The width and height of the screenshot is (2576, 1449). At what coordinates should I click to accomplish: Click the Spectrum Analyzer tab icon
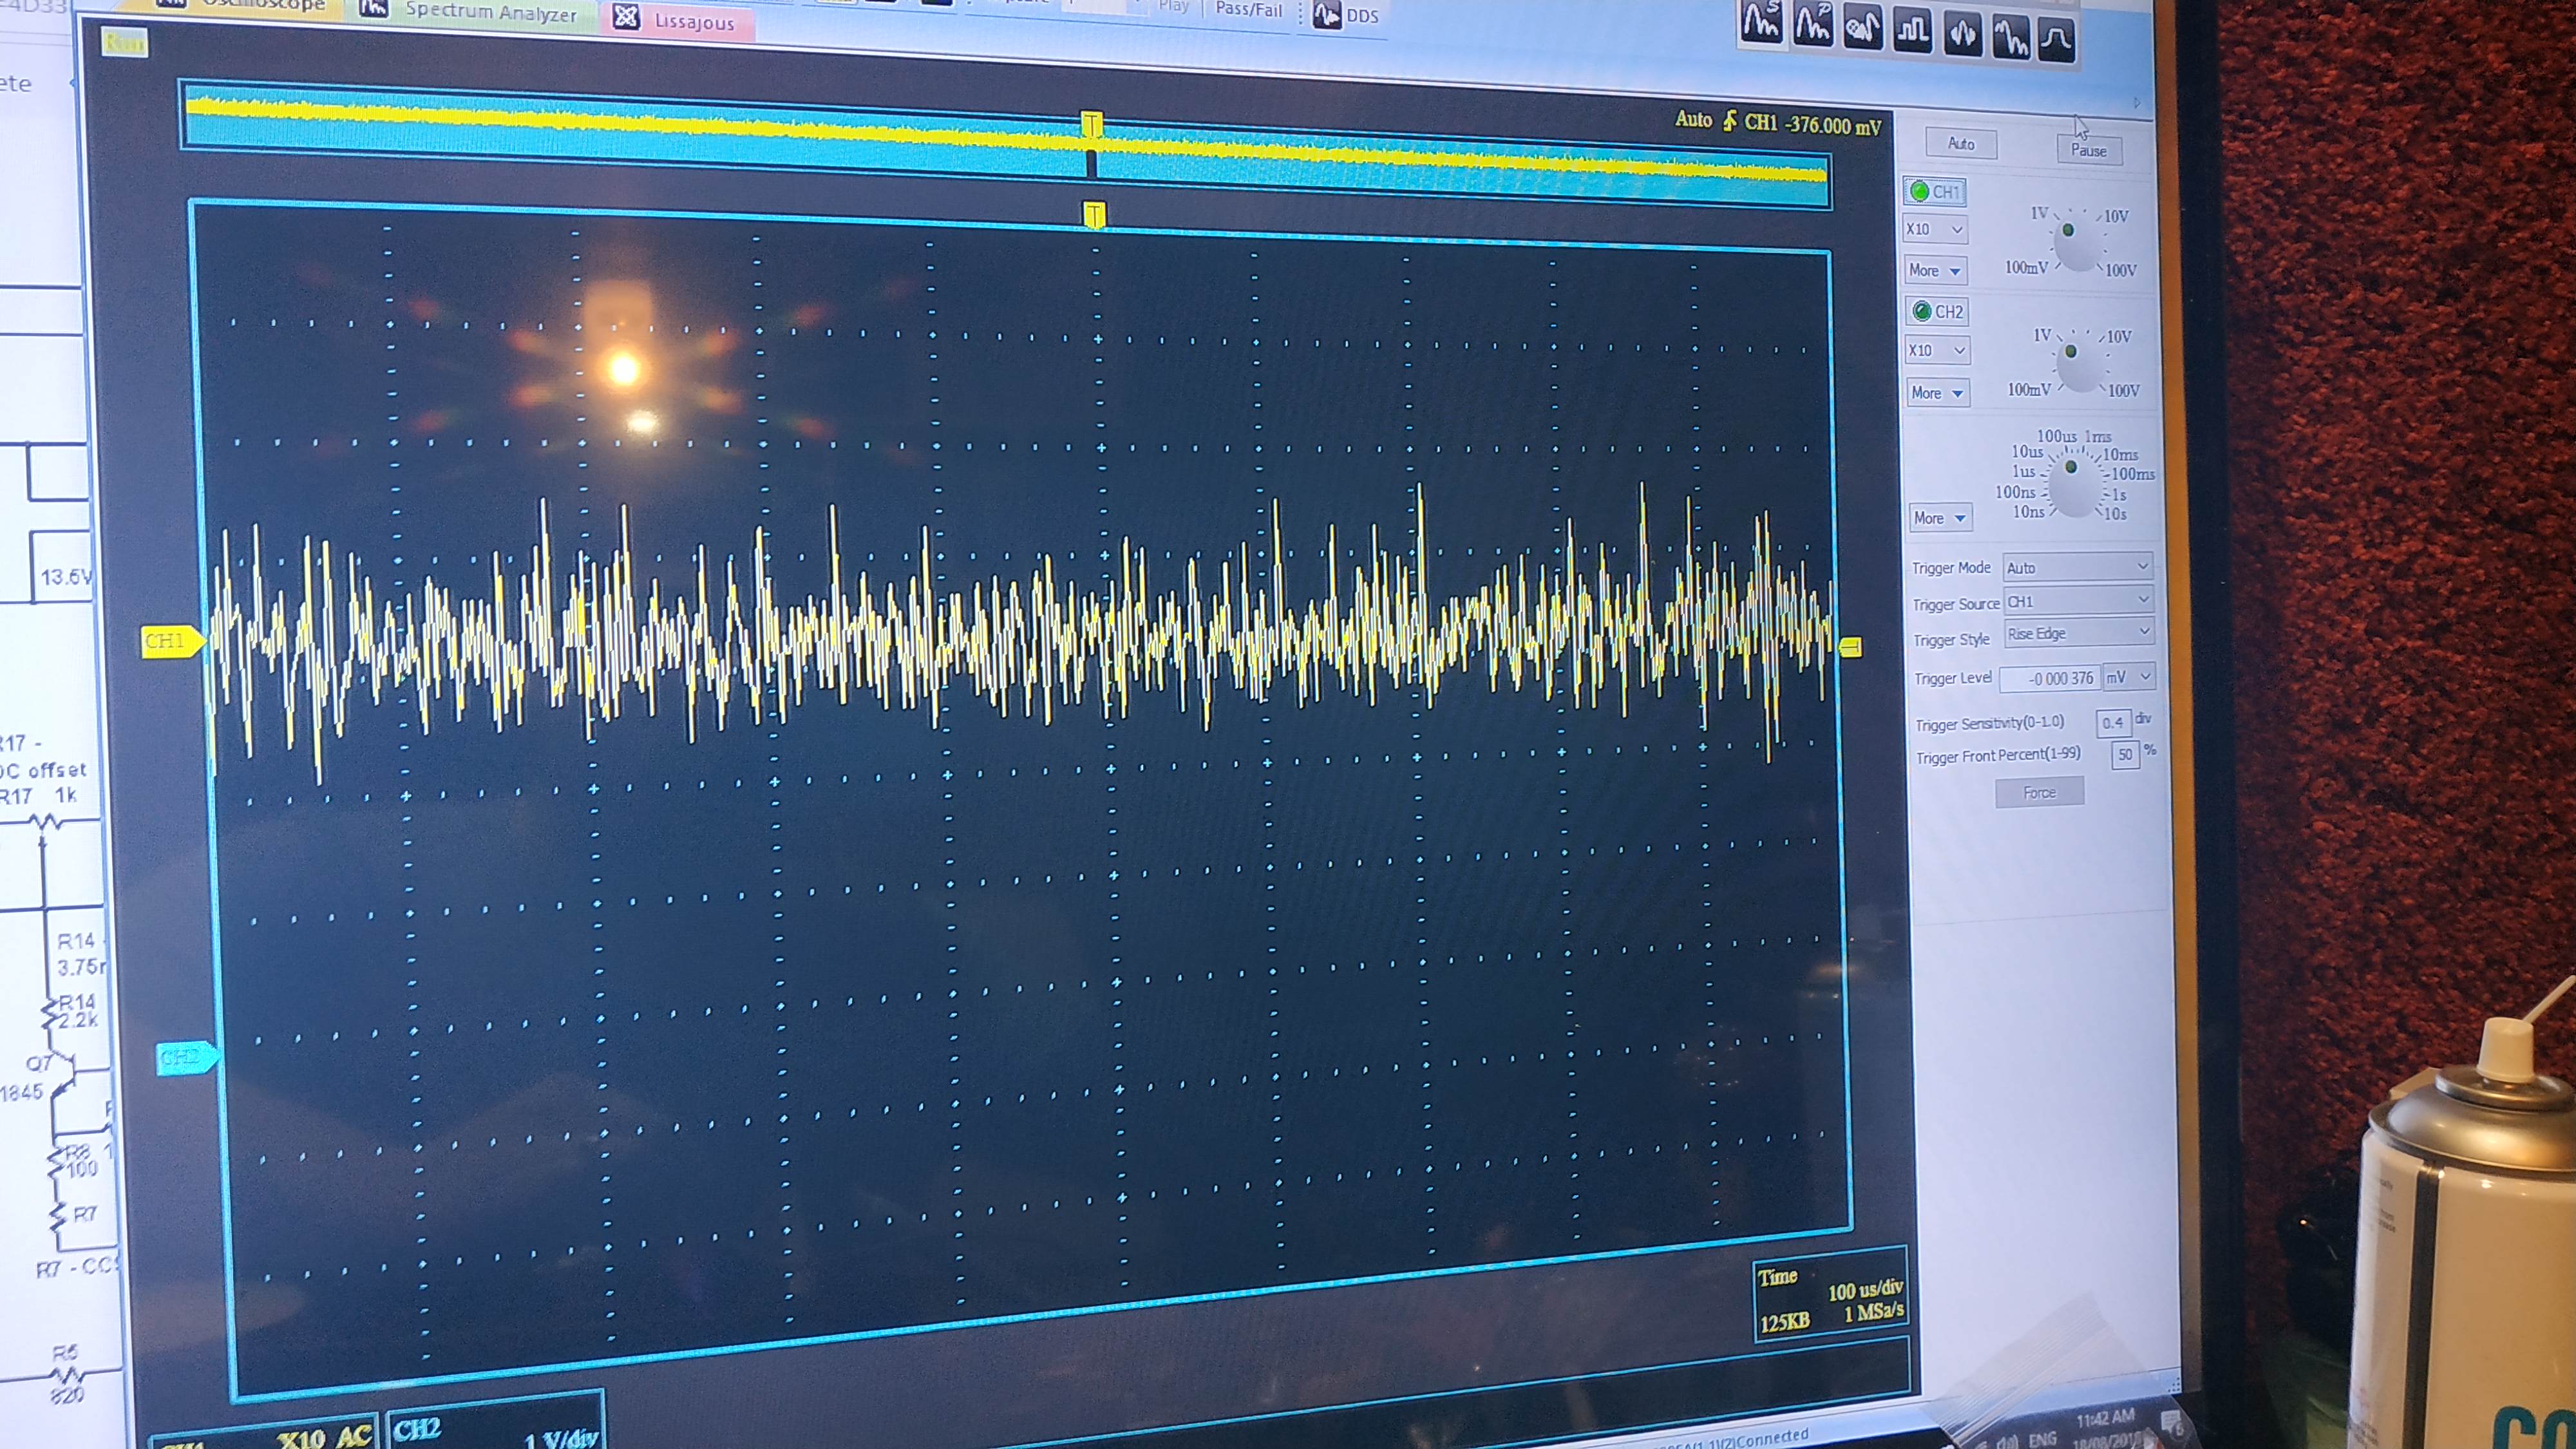click(373, 8)
